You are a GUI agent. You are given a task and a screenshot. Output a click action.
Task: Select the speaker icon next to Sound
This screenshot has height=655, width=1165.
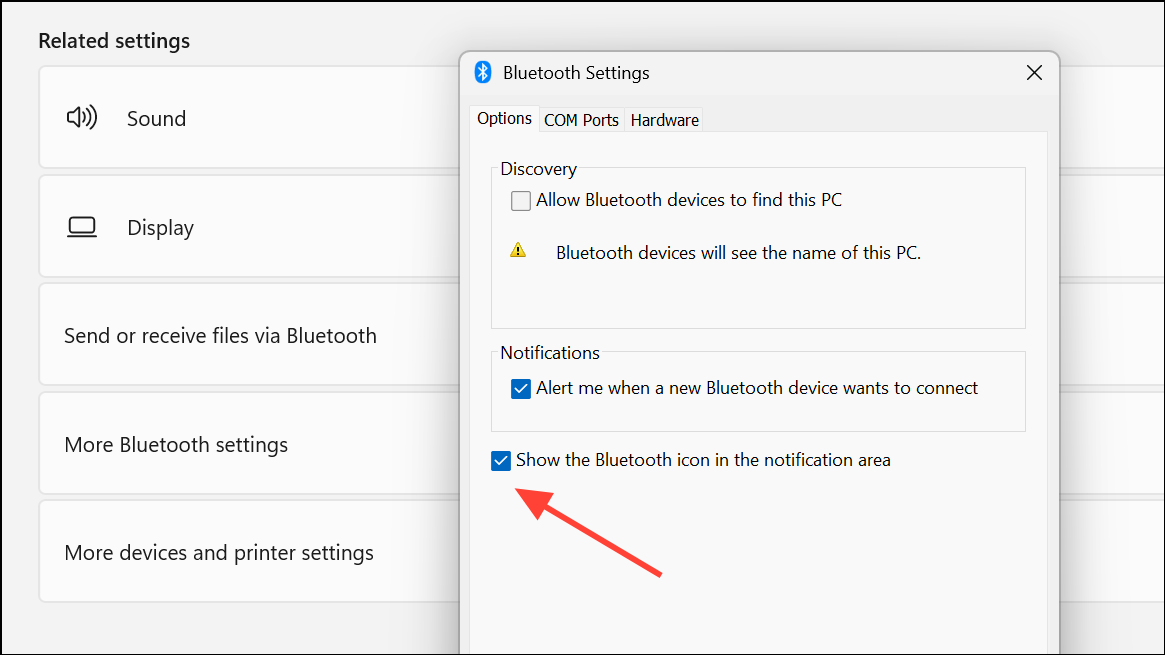[x=80, y=117]
